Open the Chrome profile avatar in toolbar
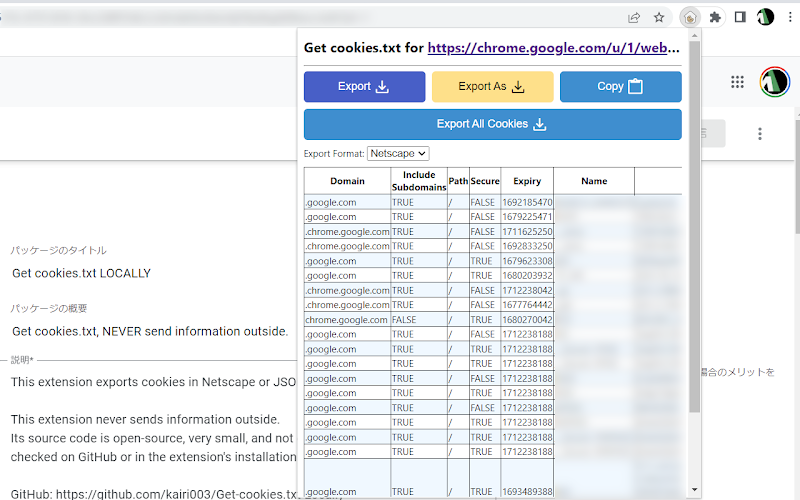 coord(765,17)
